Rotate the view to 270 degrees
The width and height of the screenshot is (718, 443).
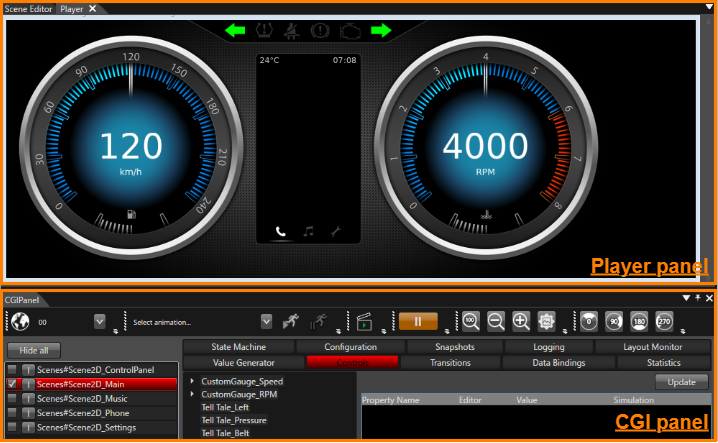pyautogui.click(x=664, y=322)
